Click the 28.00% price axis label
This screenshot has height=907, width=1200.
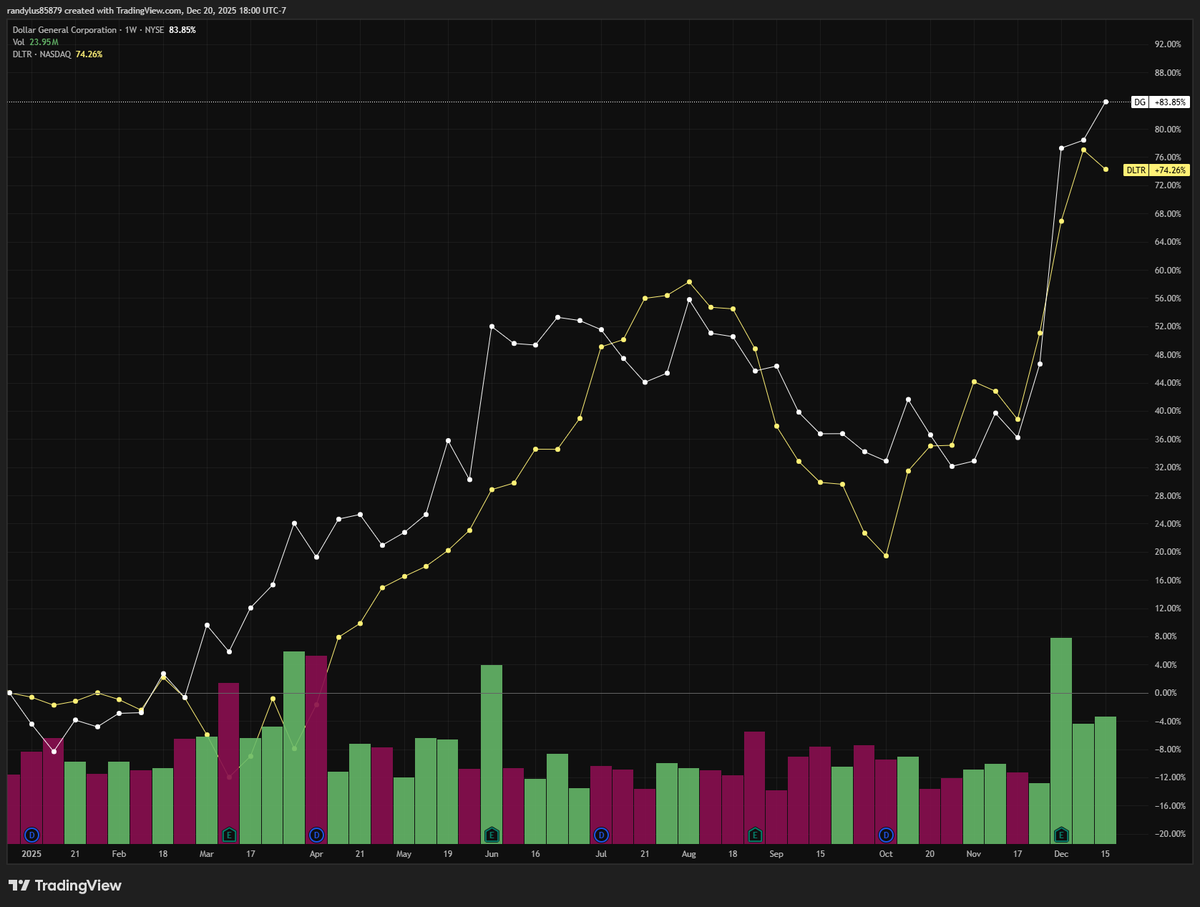pos(1167,496)
